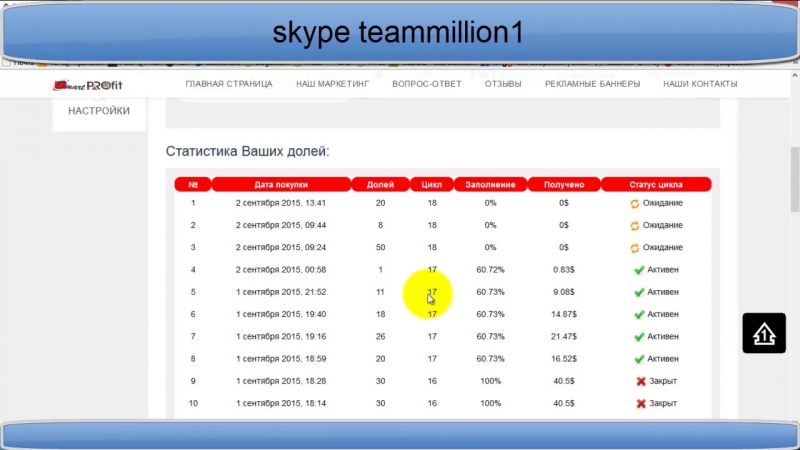Click date 1 сентября 2015, 19:40
800x450 pixels.
[281, 314]
